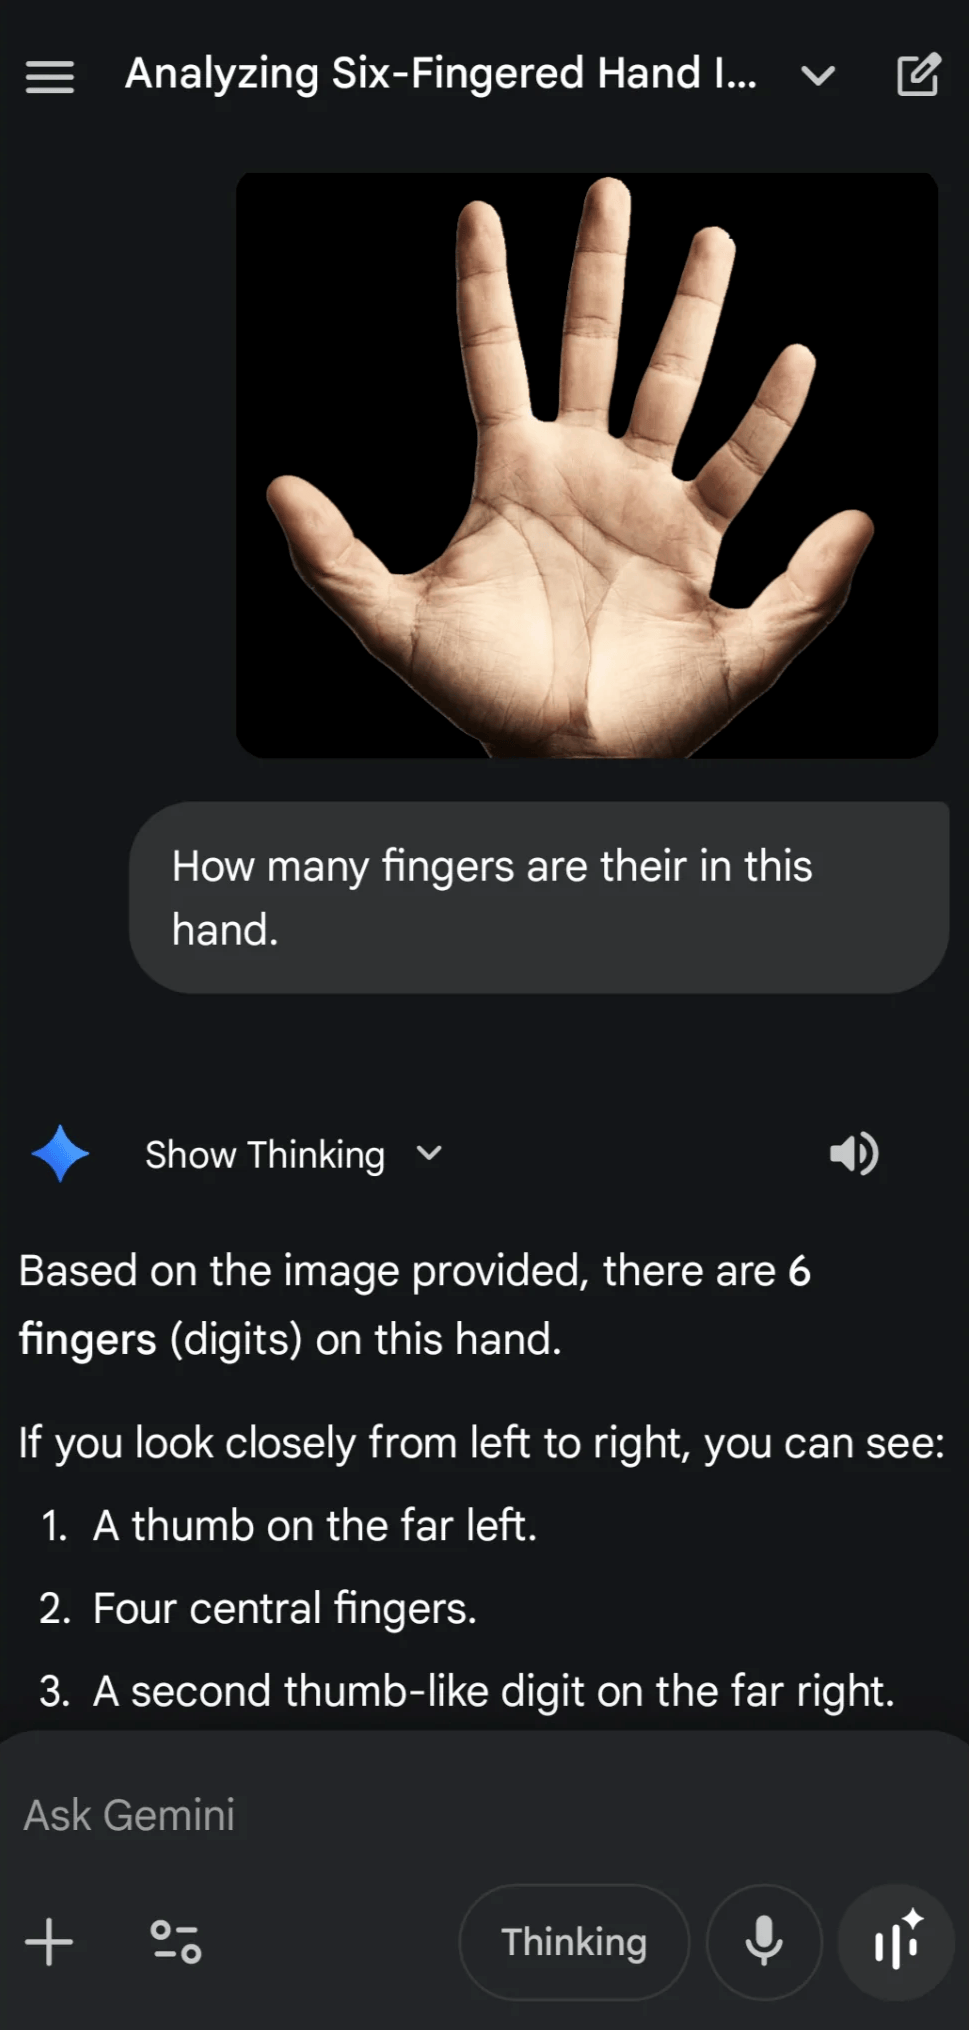The image size is (969, 2030).
Task: Open the hamburger navigation menu
Action: tap(49, 76)
